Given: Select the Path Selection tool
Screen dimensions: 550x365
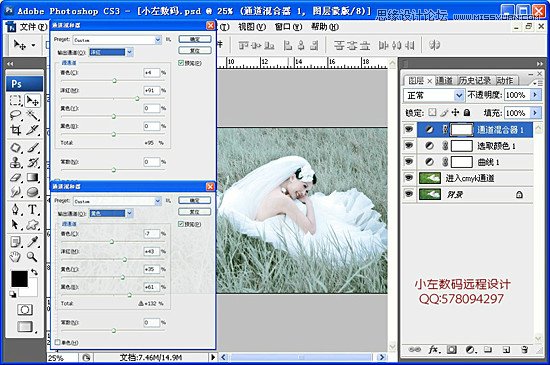Looking at the screenshot, I should [x=15, y=224].
